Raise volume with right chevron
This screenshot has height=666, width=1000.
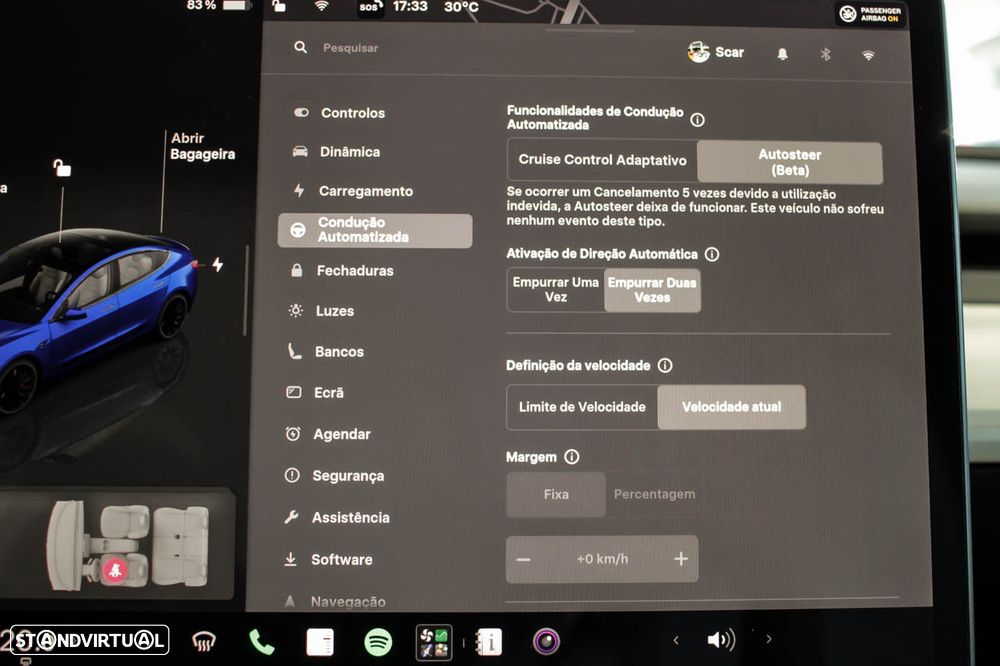point(768,639)
